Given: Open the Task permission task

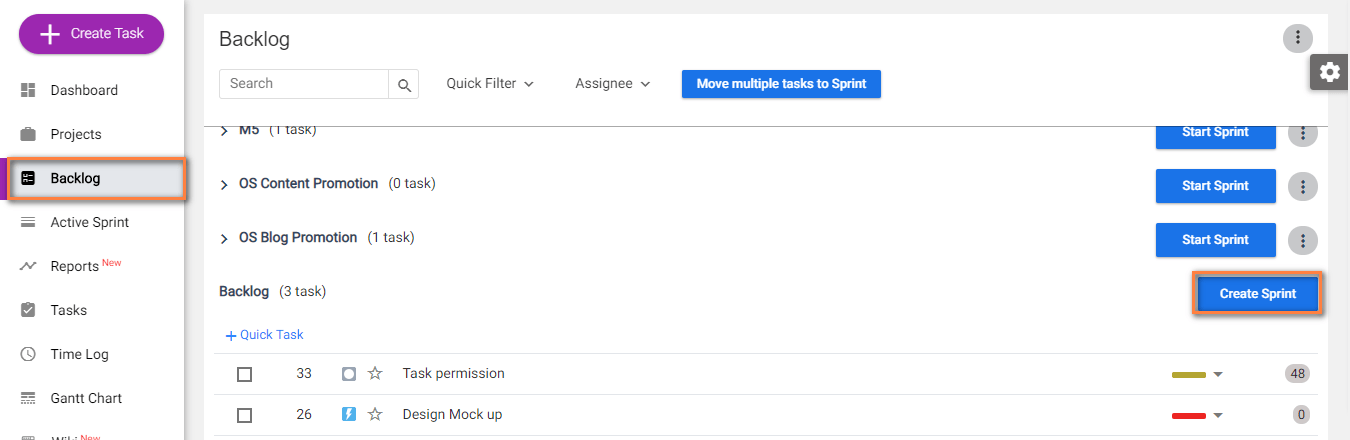Looking at the screenshot, I should (x=453, y=373).
